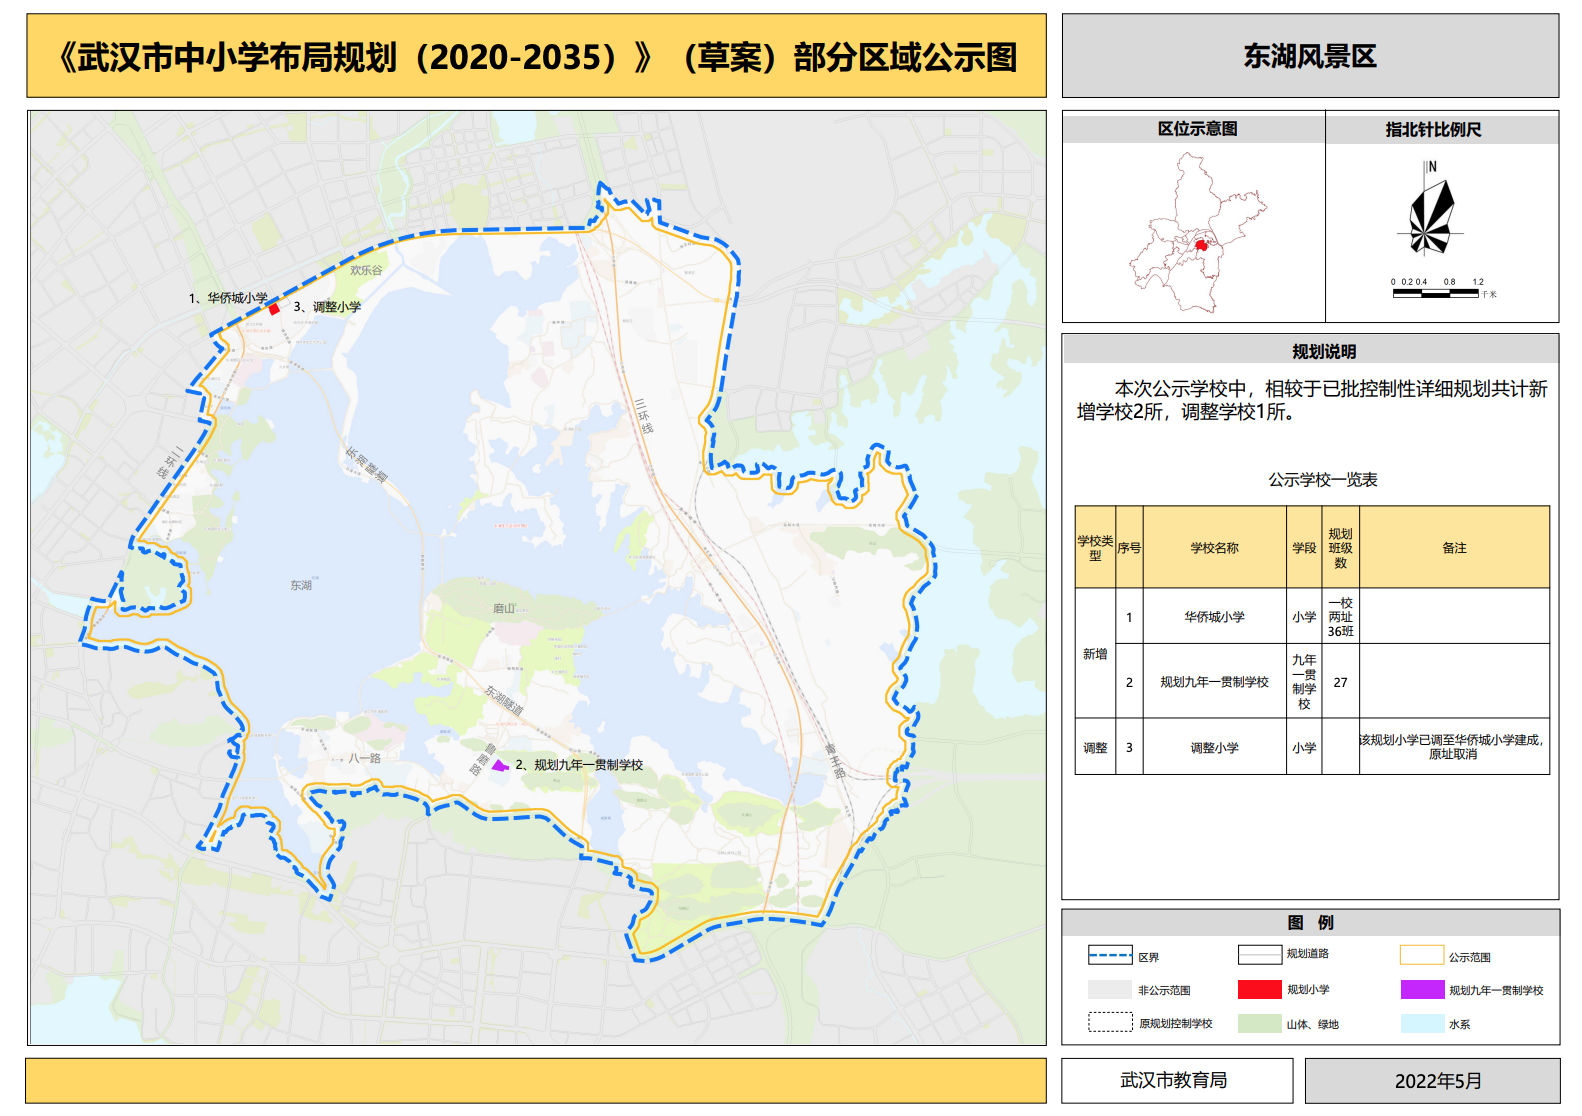The image size is (1582, 1116).
Task: Click the black-and-white scale bar
Action: tap(1435, 294)
